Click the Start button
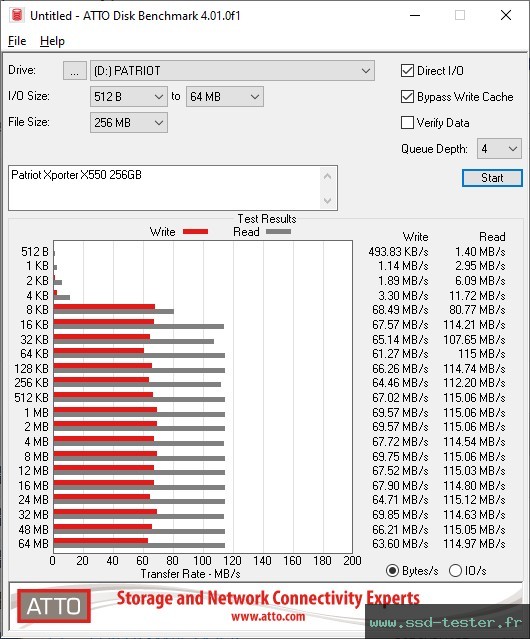Image resolution: width=530 pixels, height=639 pixels. (x=492, y=178)
